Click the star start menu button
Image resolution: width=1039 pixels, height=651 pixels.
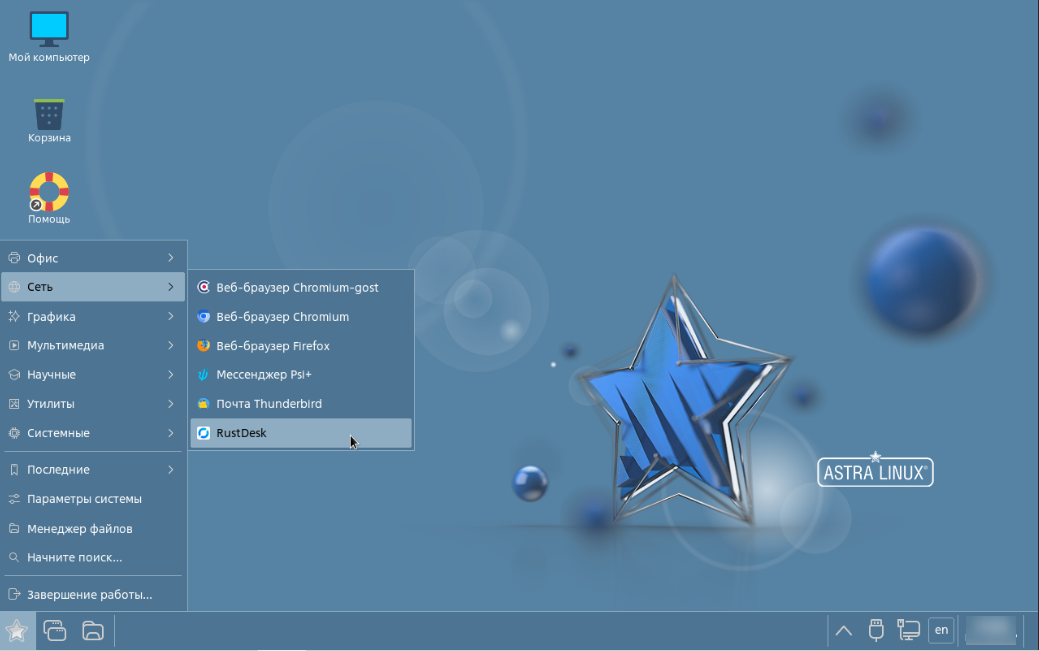click(x=17, y=630)
